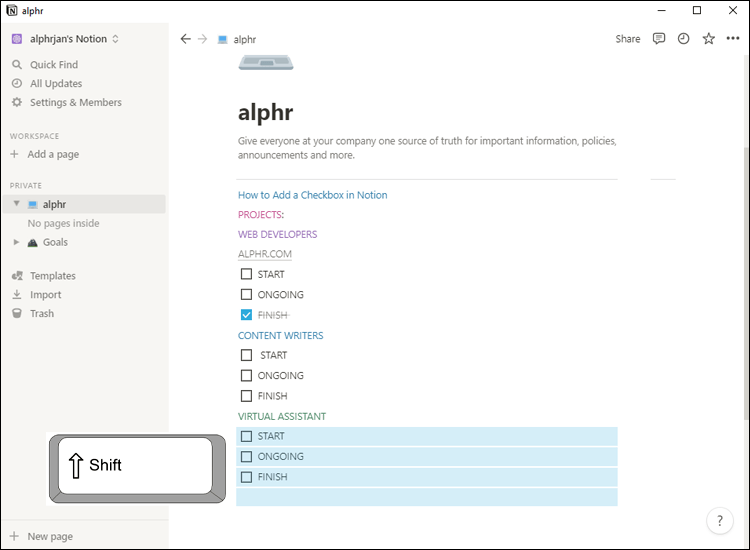Open 'How to Add a Checkbox' link
Image resolution: width=750 pixels, height=550 pixels.
coord(312,195)
